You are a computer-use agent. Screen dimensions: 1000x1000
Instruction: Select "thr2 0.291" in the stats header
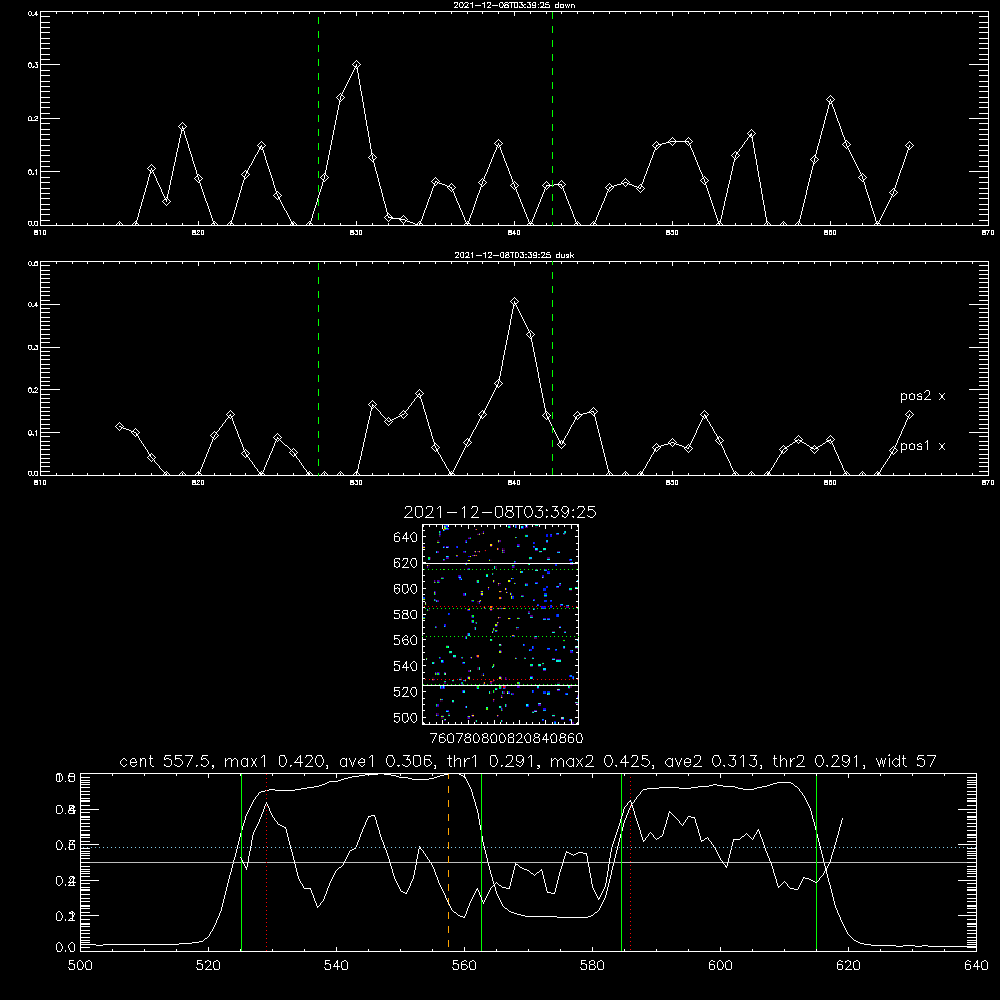[821, 761]
